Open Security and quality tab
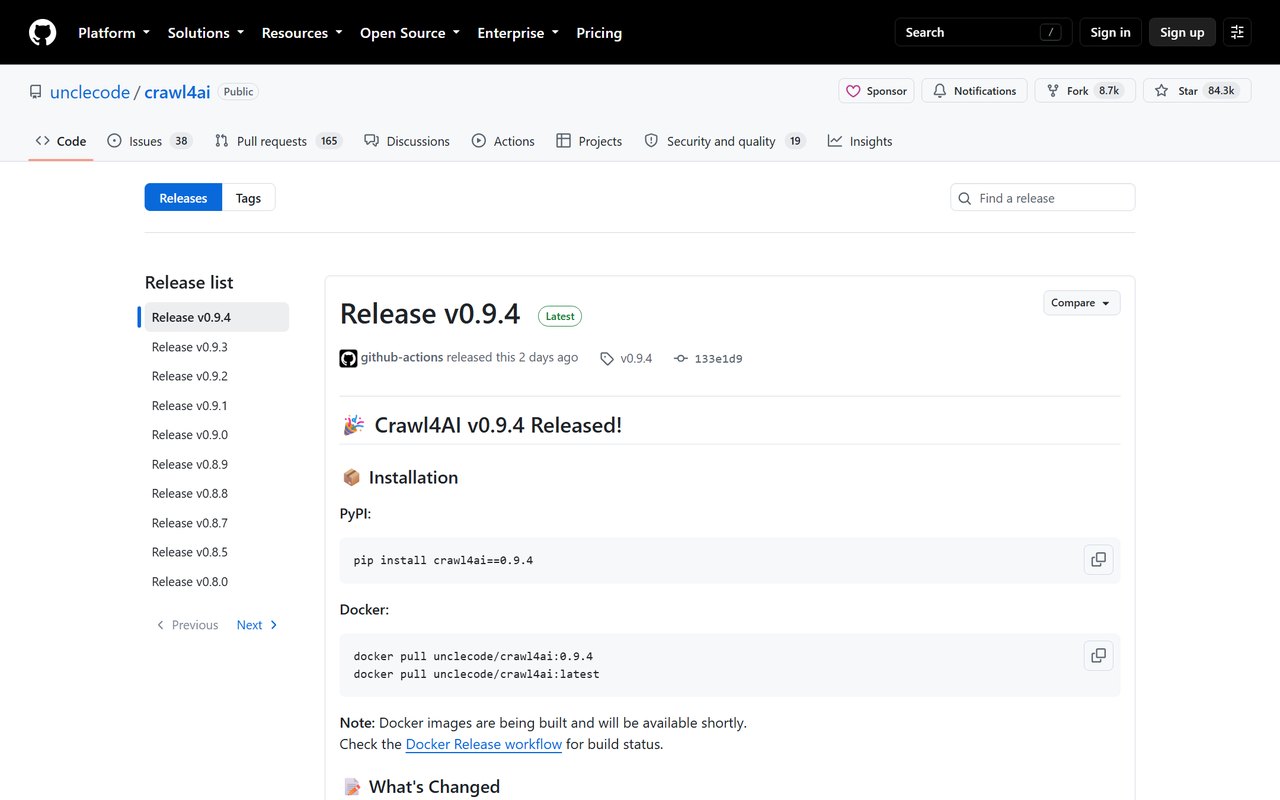1280x800 pixels. (725, 141)
